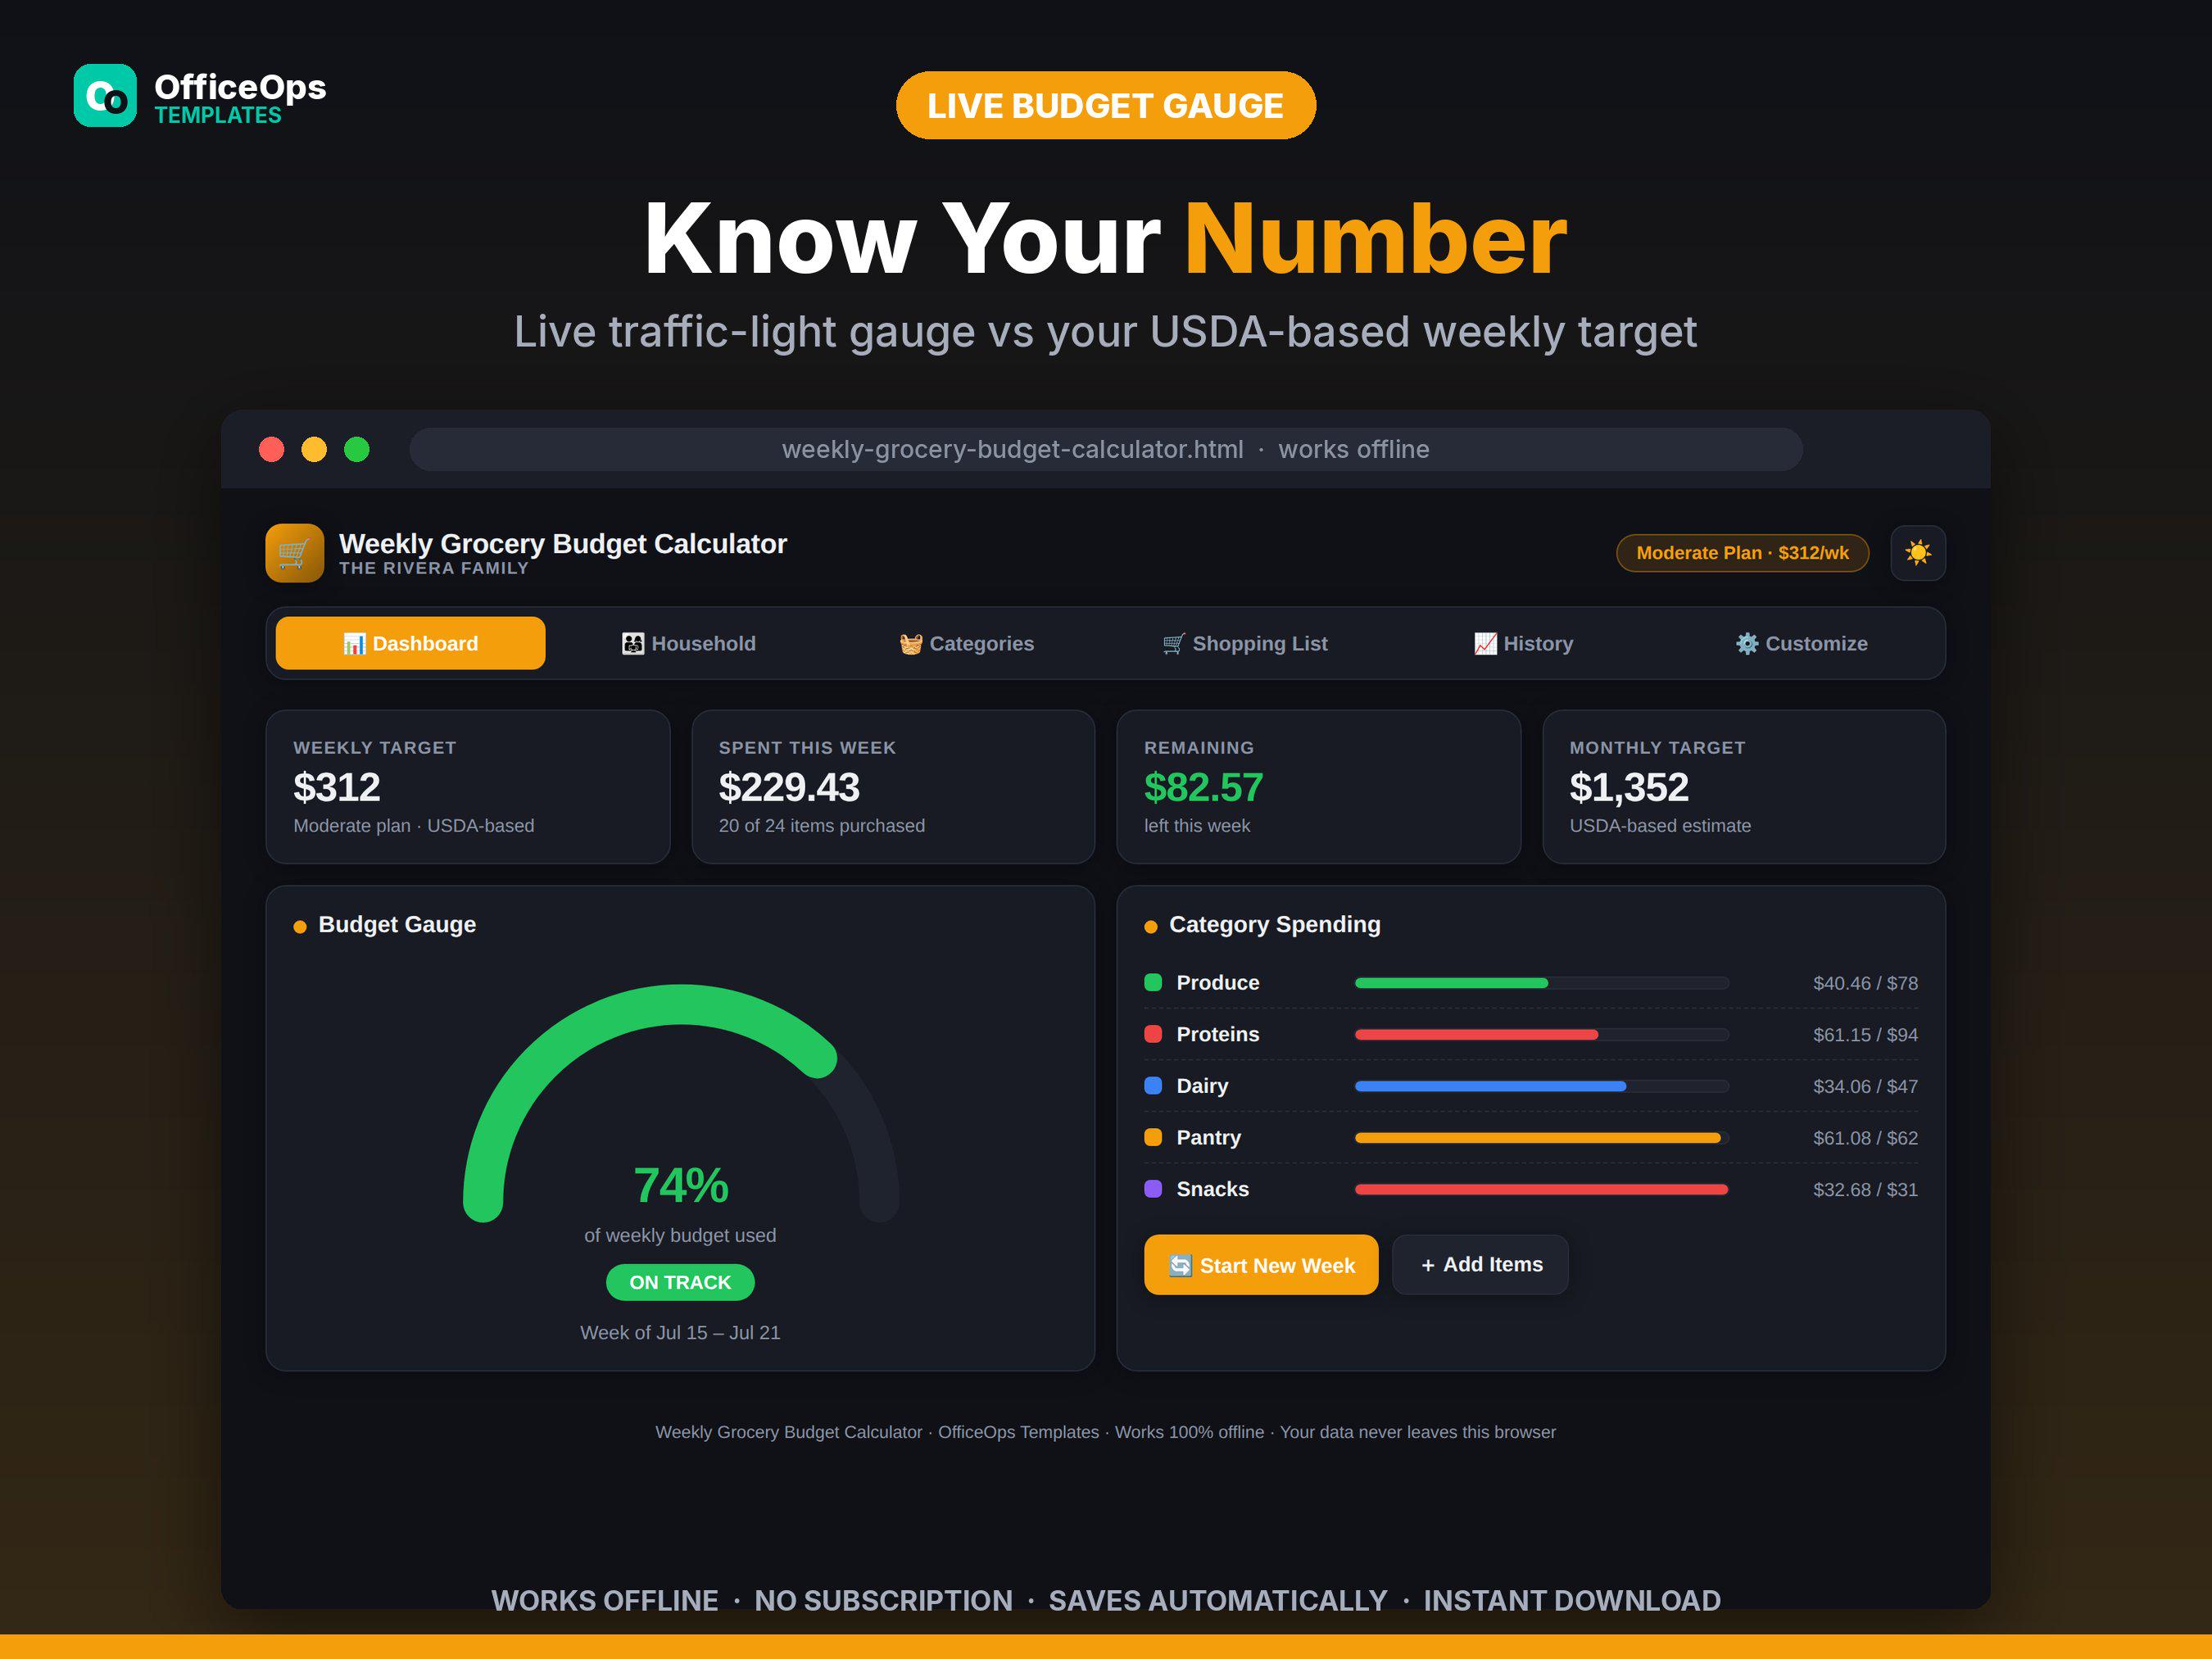Click the 74% gauge percentage

click(681, 1186)
